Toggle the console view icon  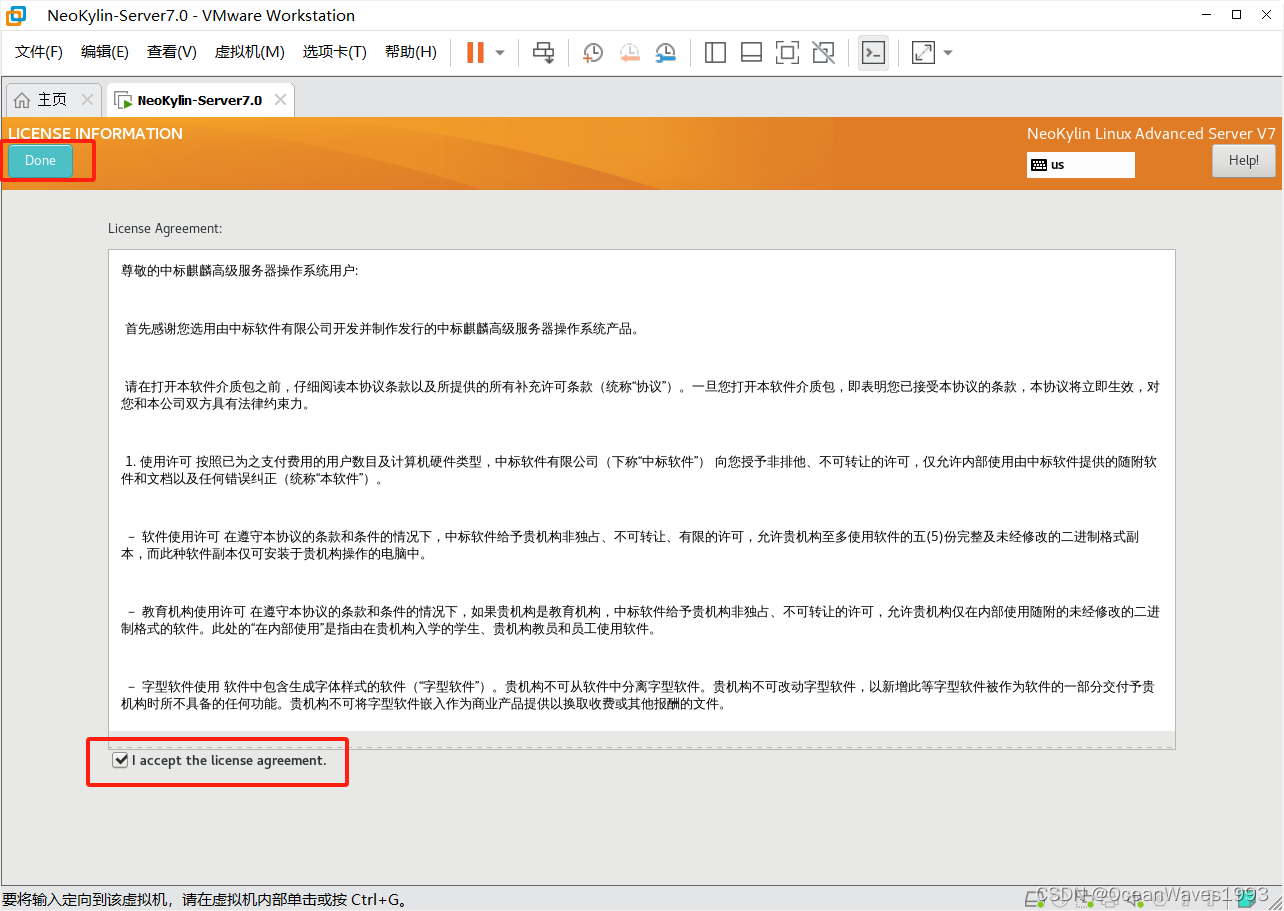pos(873,52)
